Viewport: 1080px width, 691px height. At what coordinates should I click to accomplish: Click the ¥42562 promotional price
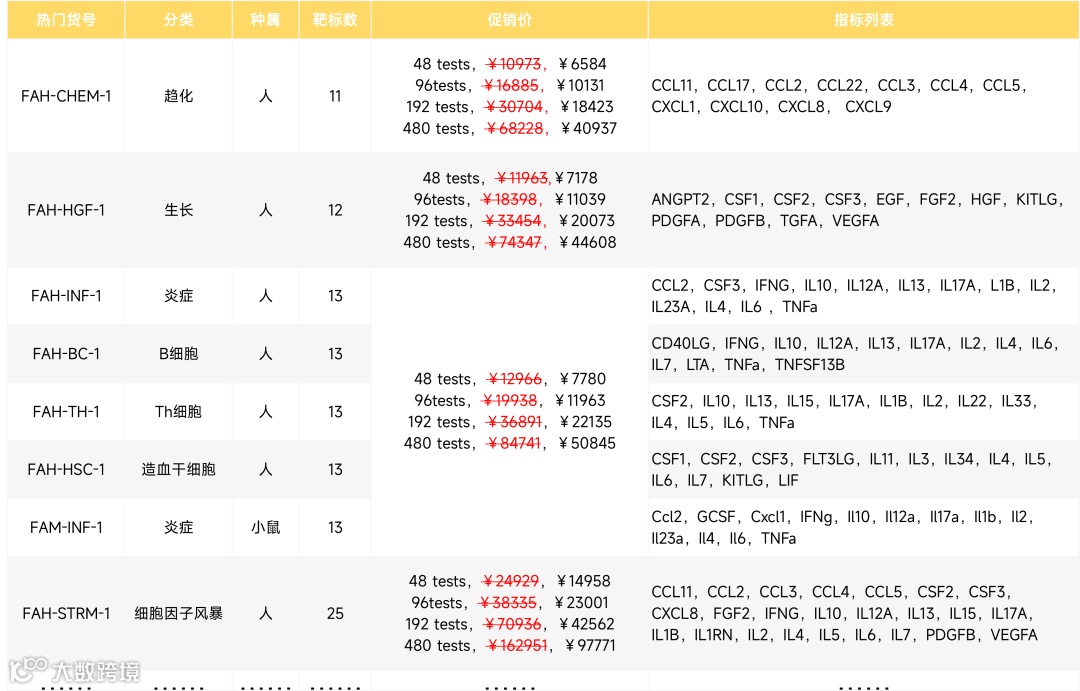point(587,624)
